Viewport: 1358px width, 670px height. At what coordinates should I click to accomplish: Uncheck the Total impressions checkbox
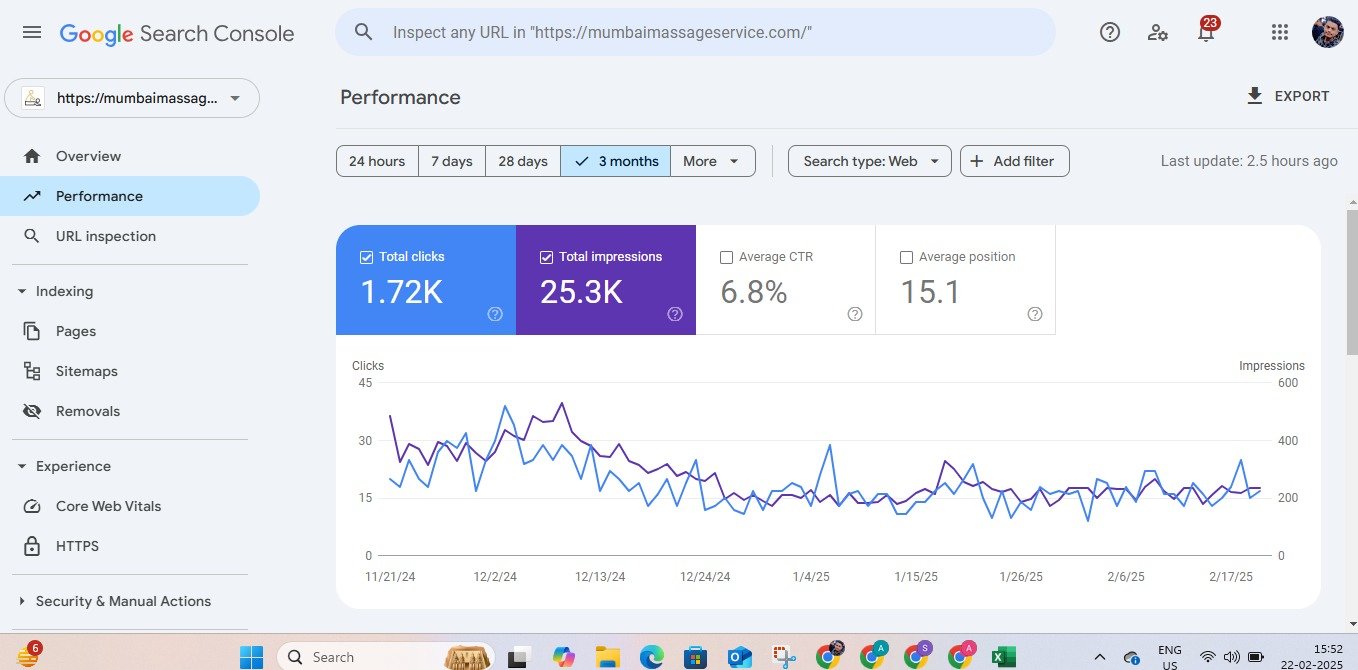click(x=546, y=257)
